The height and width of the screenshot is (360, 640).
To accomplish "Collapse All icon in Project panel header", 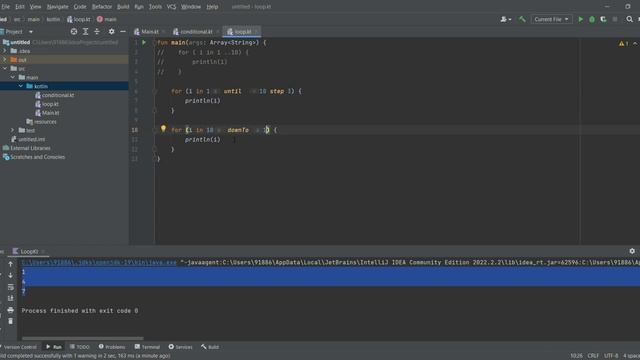I will click(x=97, y=31).
